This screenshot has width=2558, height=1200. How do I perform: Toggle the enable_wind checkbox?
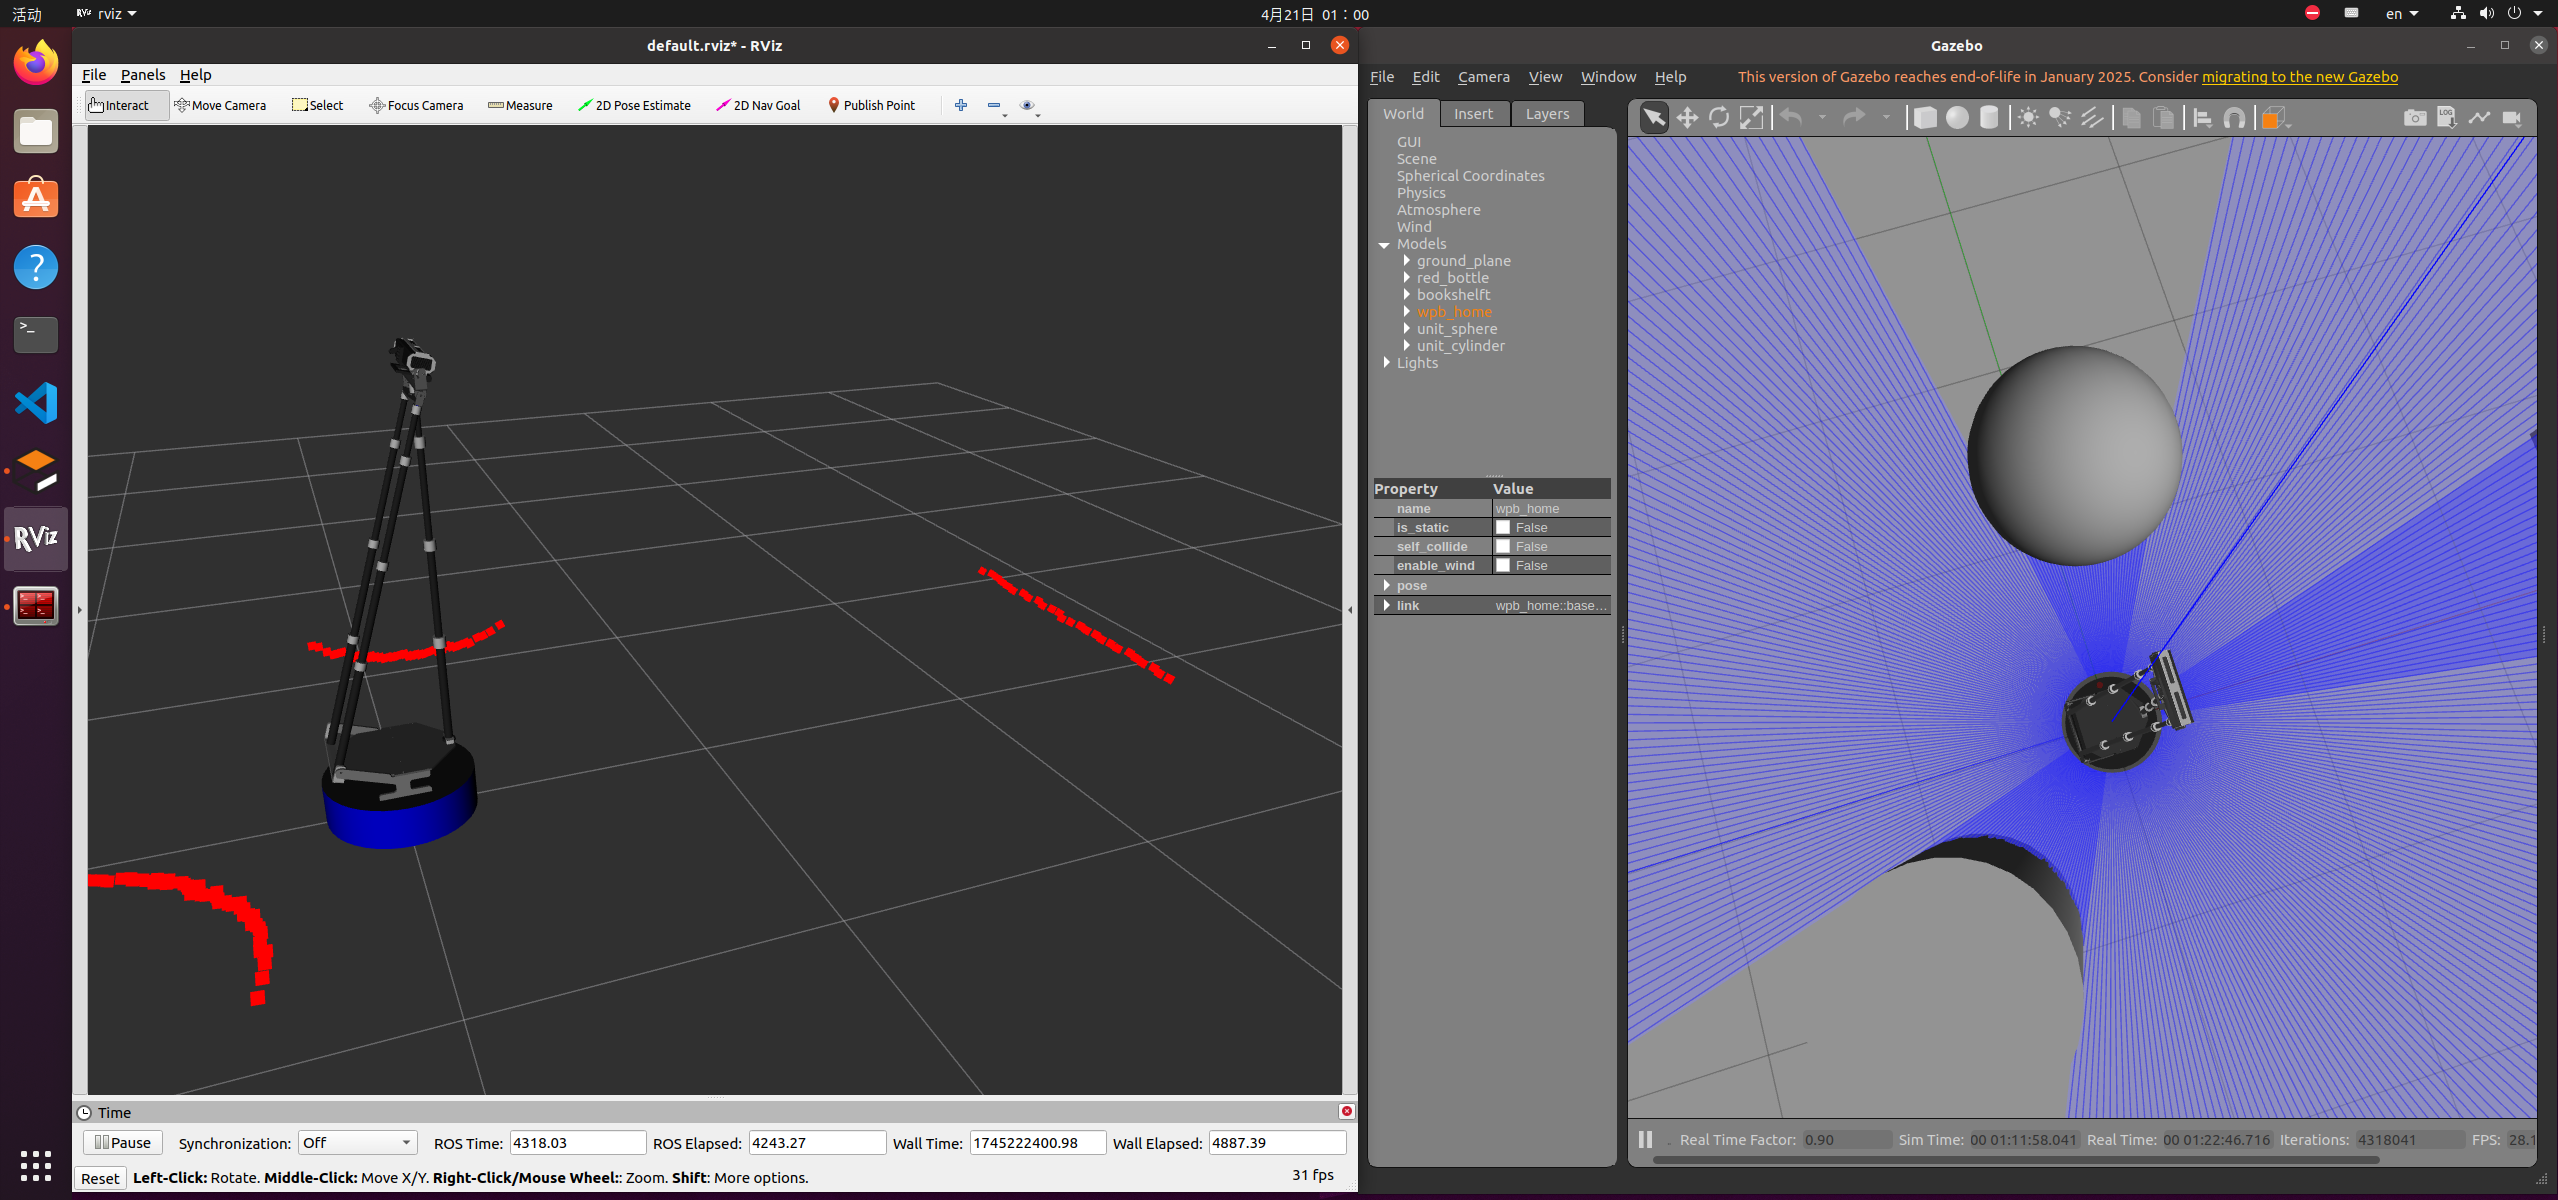(x=1502, y=566)
